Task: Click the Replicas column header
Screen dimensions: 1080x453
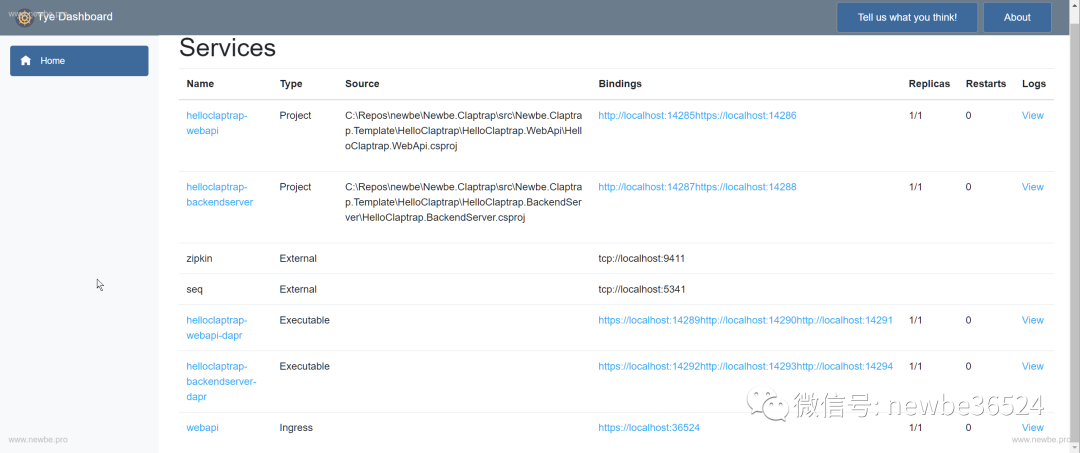Action: [x=929, y=84]
